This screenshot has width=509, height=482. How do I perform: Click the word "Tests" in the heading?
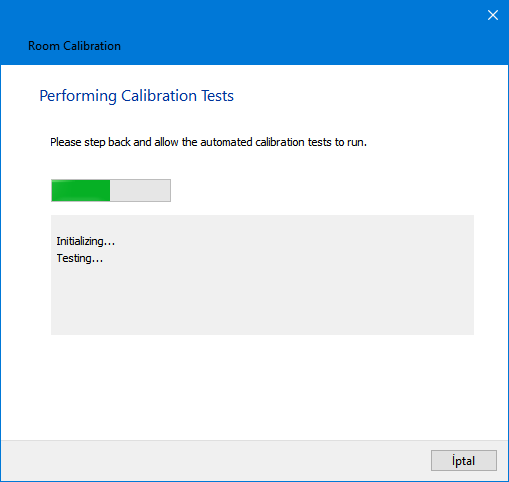click(217, 96)
